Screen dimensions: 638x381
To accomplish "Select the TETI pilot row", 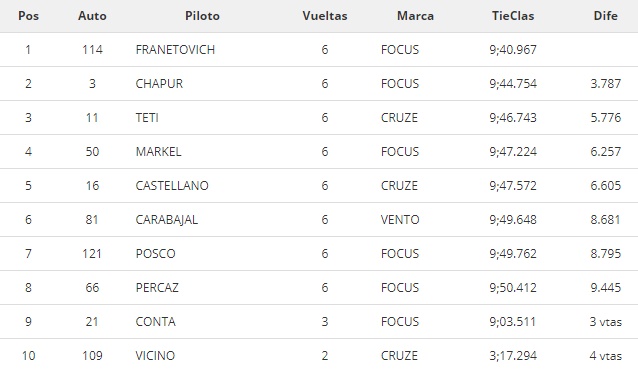I will point(319,118).
